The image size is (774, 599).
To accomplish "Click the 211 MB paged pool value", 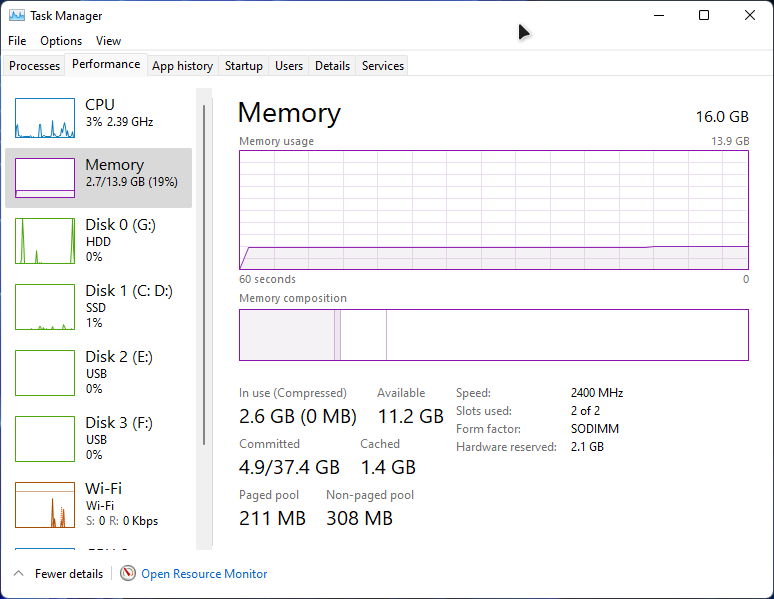I will click(272, 519).
